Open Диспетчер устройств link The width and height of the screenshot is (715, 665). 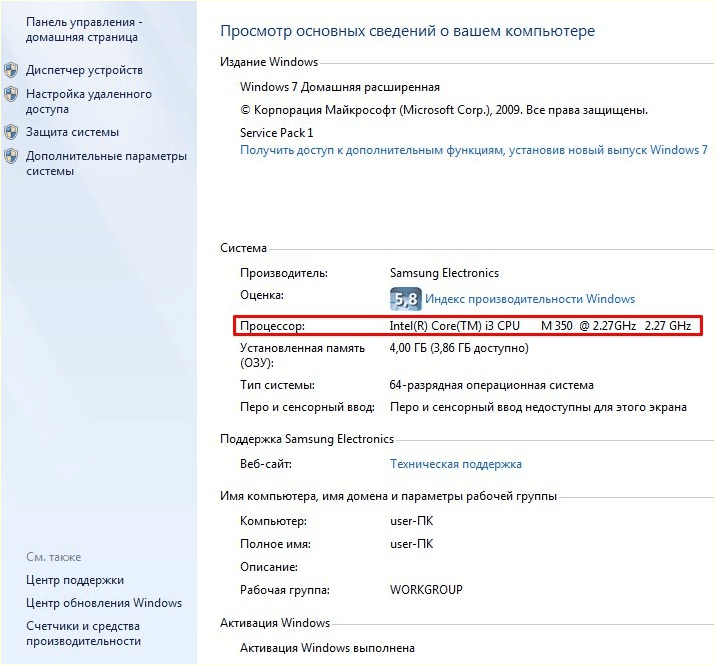point(84,70)
